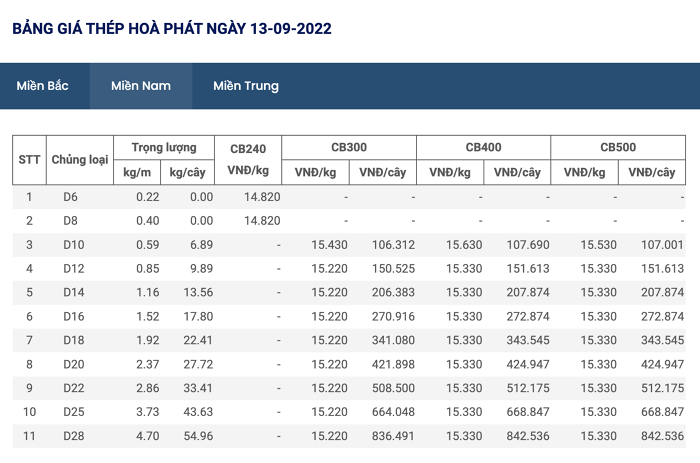Click the D28 CB400 price 842.536

point(528,436)
